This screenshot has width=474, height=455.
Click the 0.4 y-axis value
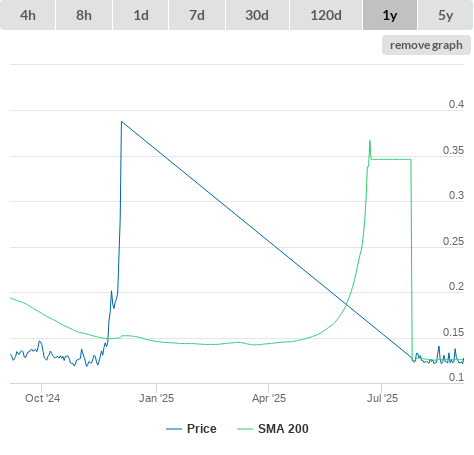[x=456, y=104]
